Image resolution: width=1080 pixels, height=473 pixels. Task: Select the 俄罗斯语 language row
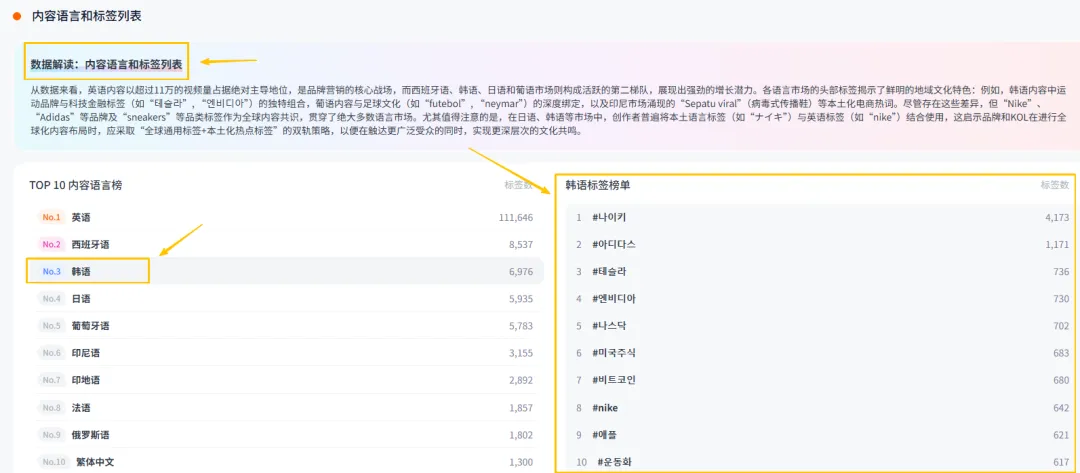(286, 434)
